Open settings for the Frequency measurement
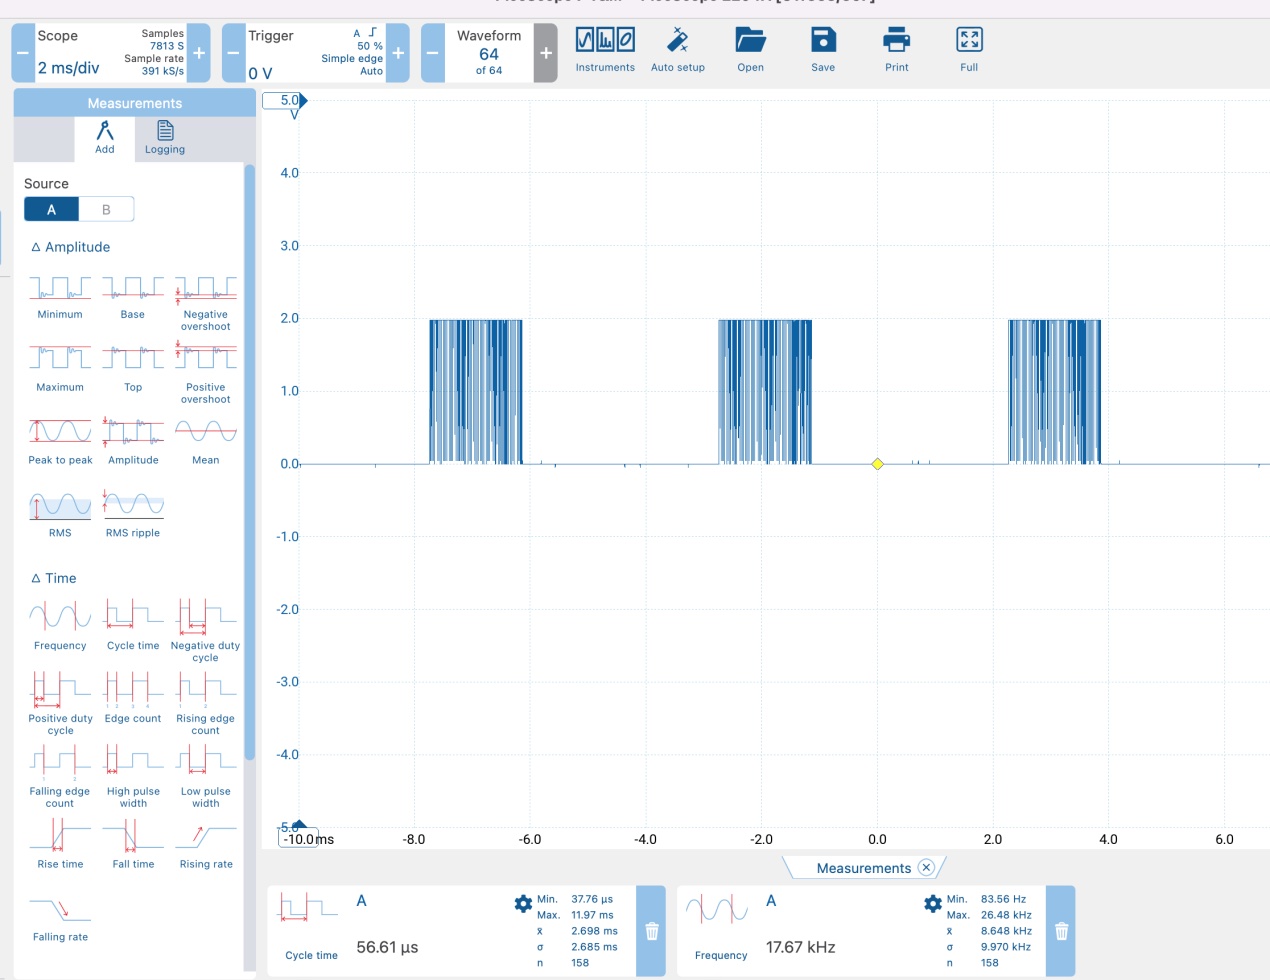Viewport: 1270px width, 980px height. (932, 904)
